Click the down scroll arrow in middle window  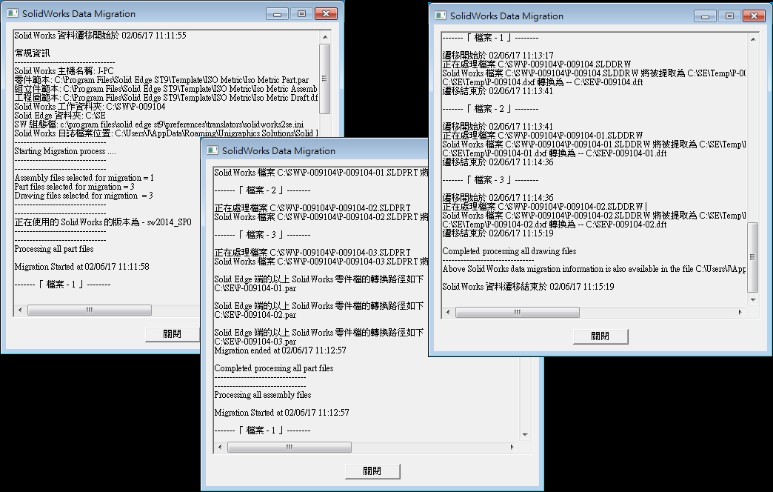pos(525,435)
